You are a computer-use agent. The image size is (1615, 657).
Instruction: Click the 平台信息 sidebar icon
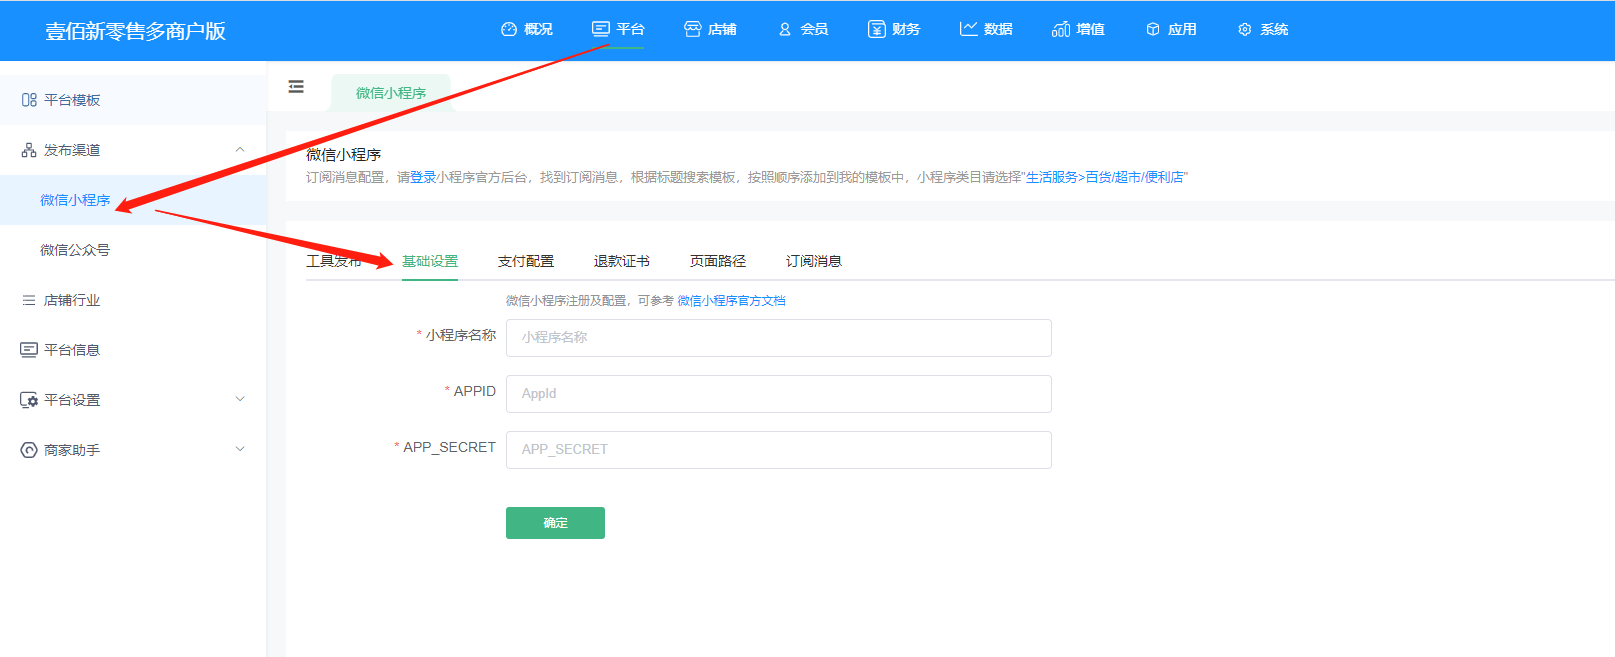29,350
